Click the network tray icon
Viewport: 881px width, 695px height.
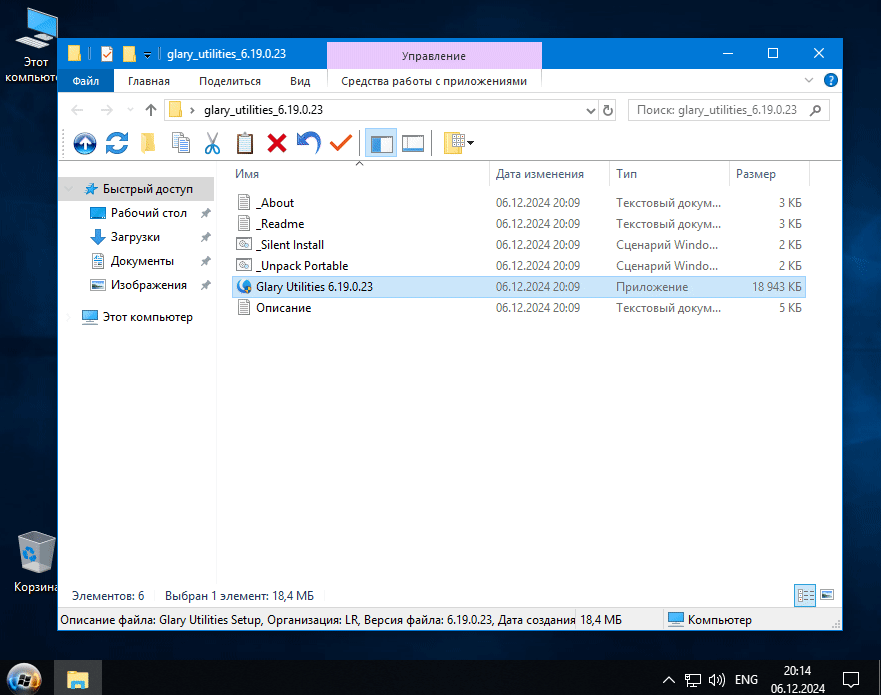[693, 680]
